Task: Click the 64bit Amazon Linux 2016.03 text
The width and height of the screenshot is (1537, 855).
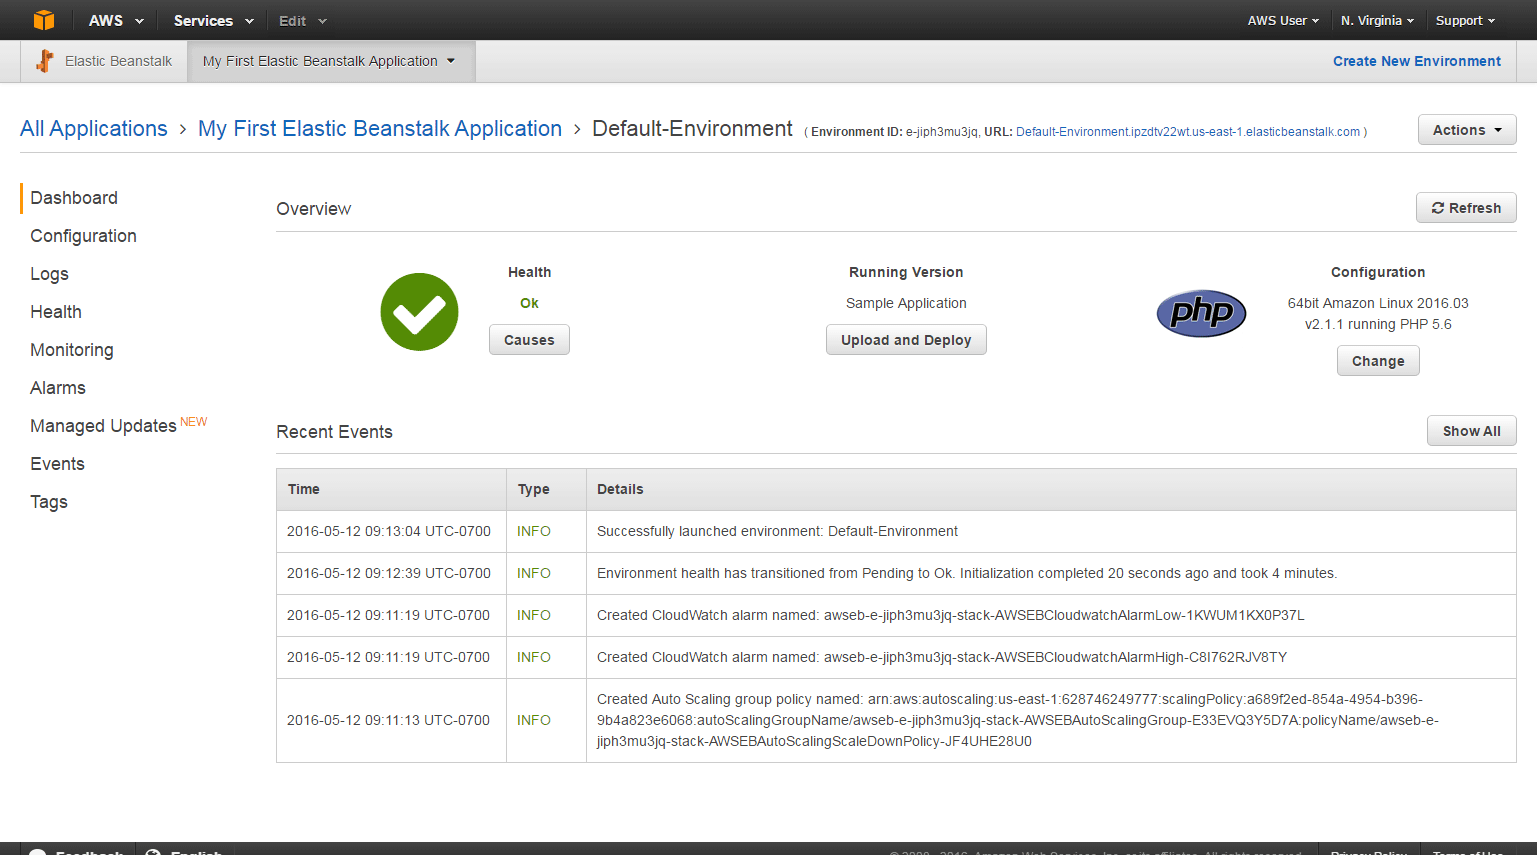Action: tap(1378, 303)
